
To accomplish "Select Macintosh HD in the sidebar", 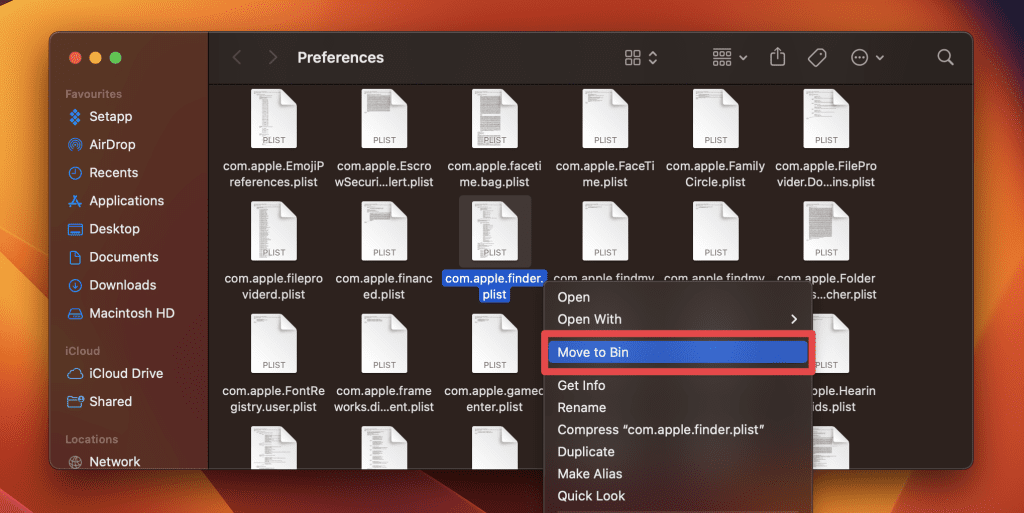I will (x=121, y=313).
